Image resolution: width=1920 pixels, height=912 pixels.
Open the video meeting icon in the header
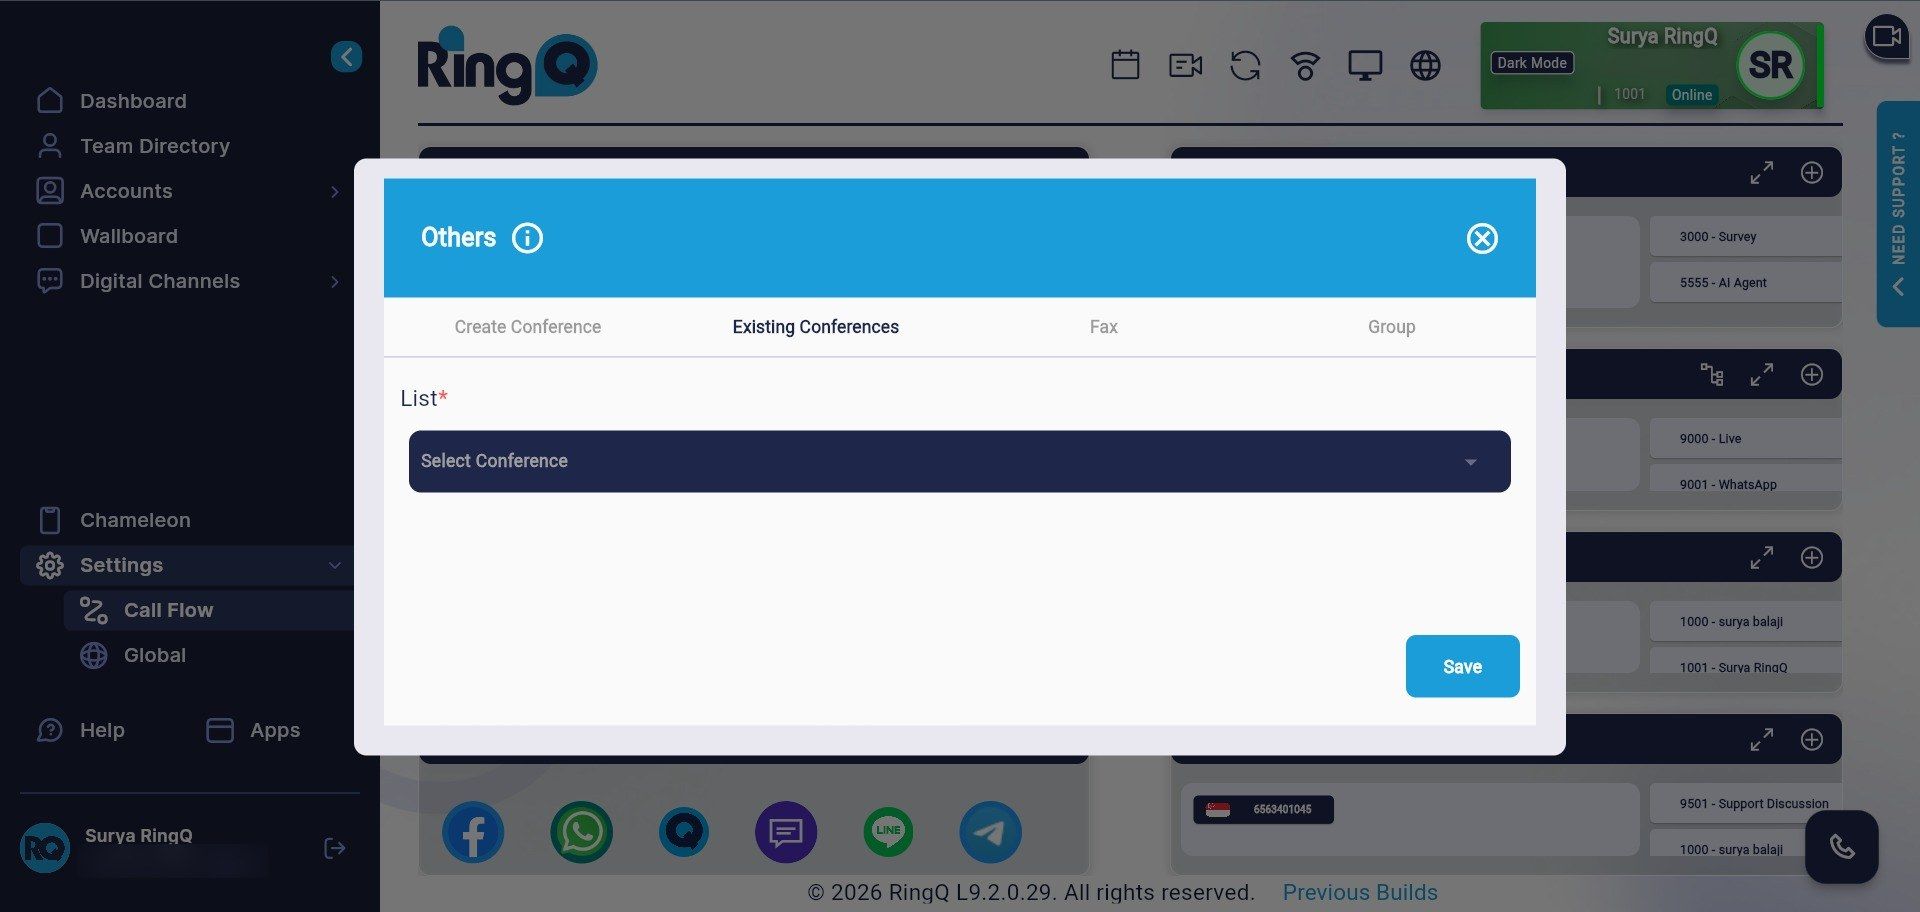coord(1185,66)
